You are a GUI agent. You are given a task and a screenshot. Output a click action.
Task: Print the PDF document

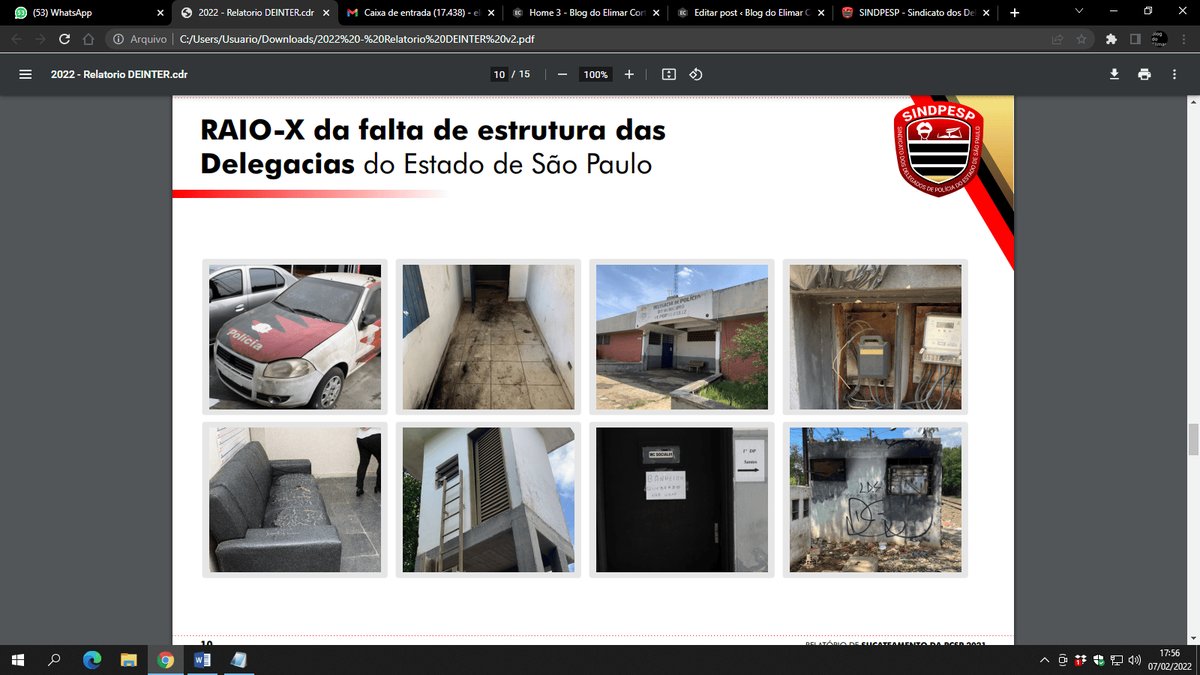point(1144,75)
